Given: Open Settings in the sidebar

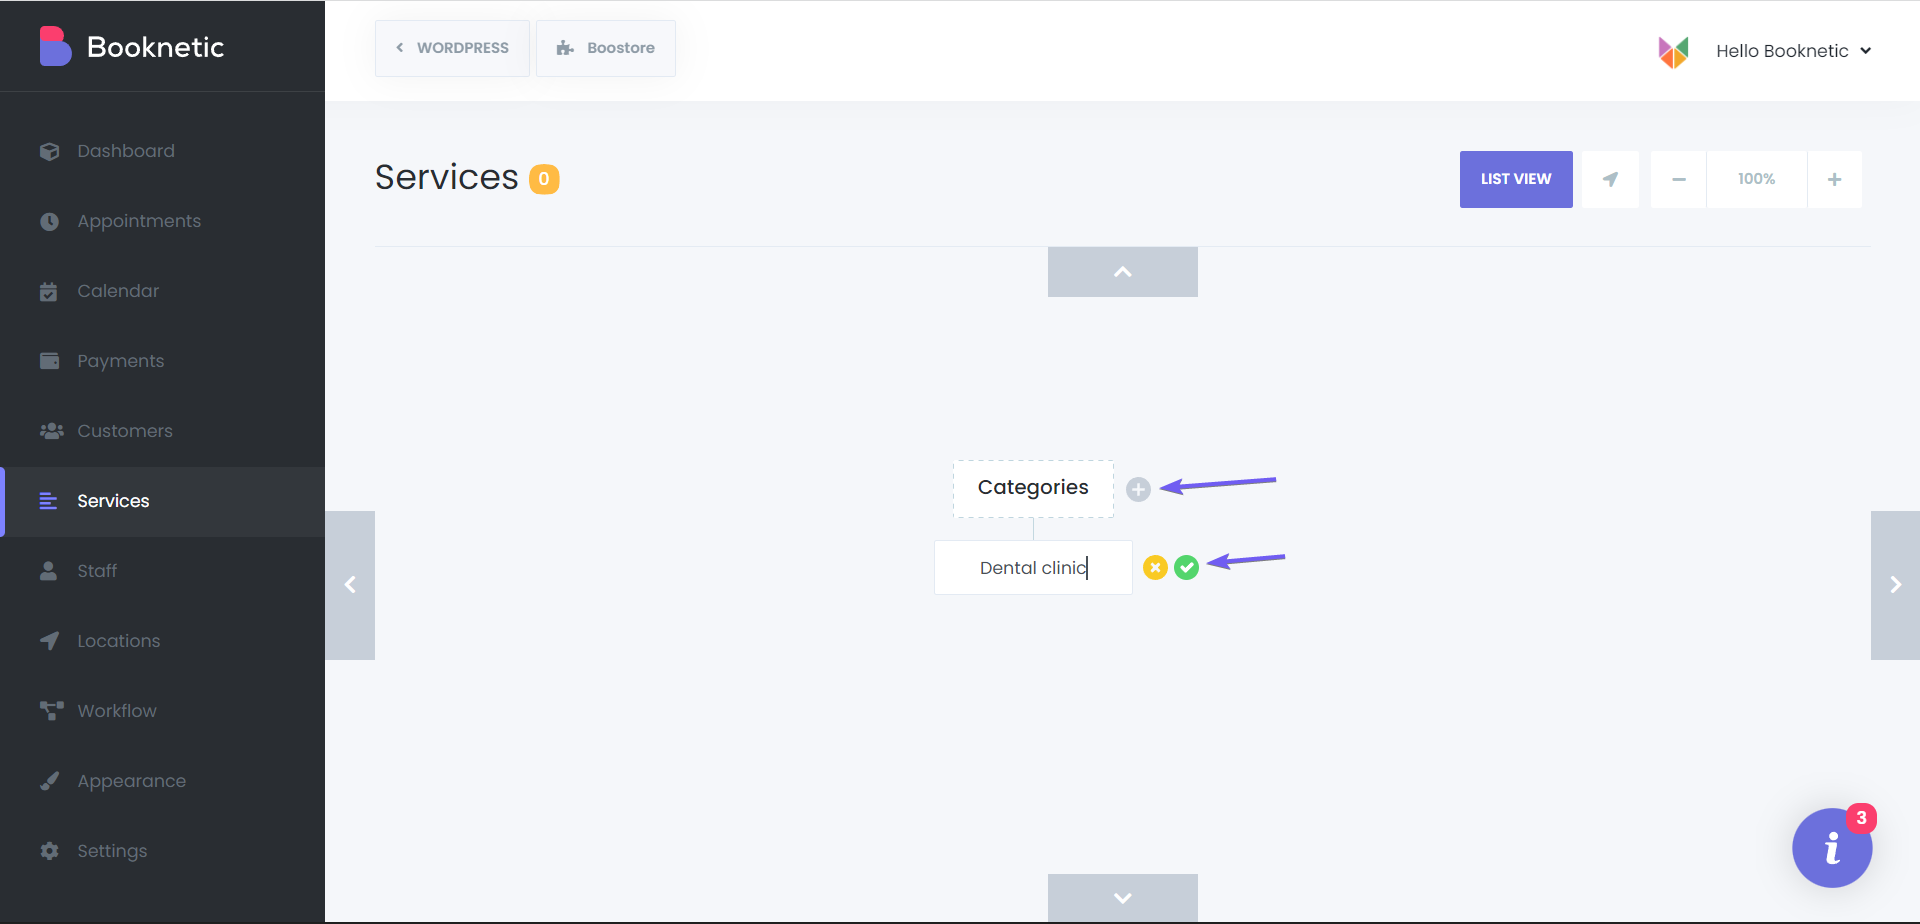Looking at the screenshot, I should coord(162,851).
